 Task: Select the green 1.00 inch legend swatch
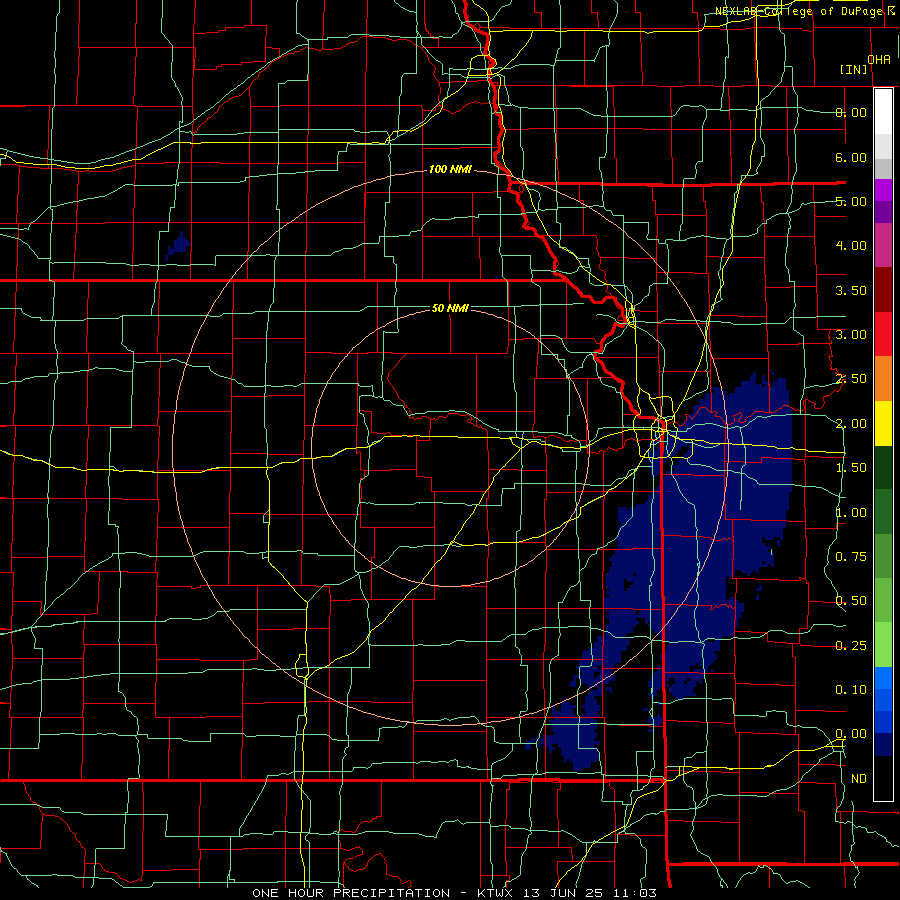click(883, 512)
